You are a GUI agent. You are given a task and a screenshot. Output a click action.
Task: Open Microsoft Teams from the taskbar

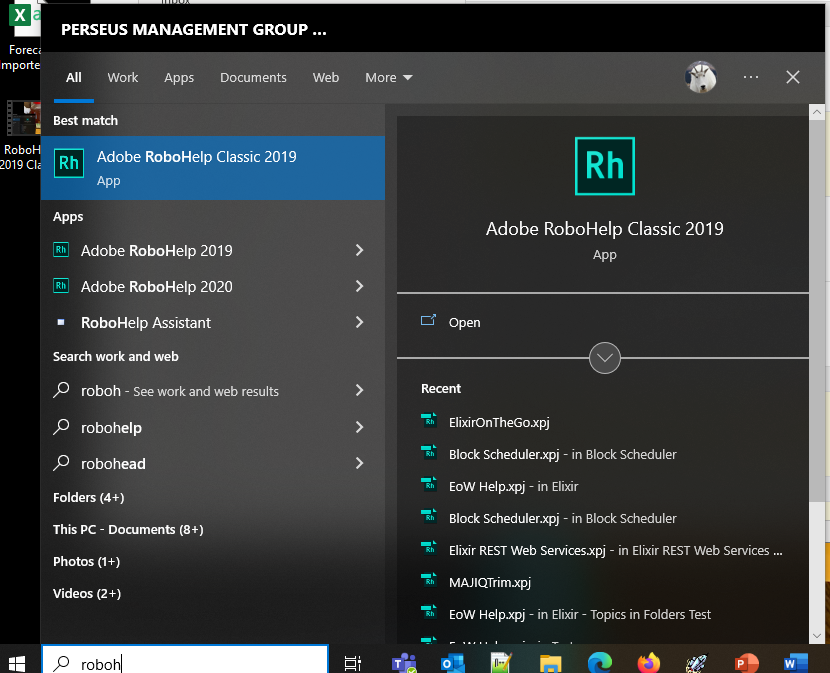click(x=404, y=662)
